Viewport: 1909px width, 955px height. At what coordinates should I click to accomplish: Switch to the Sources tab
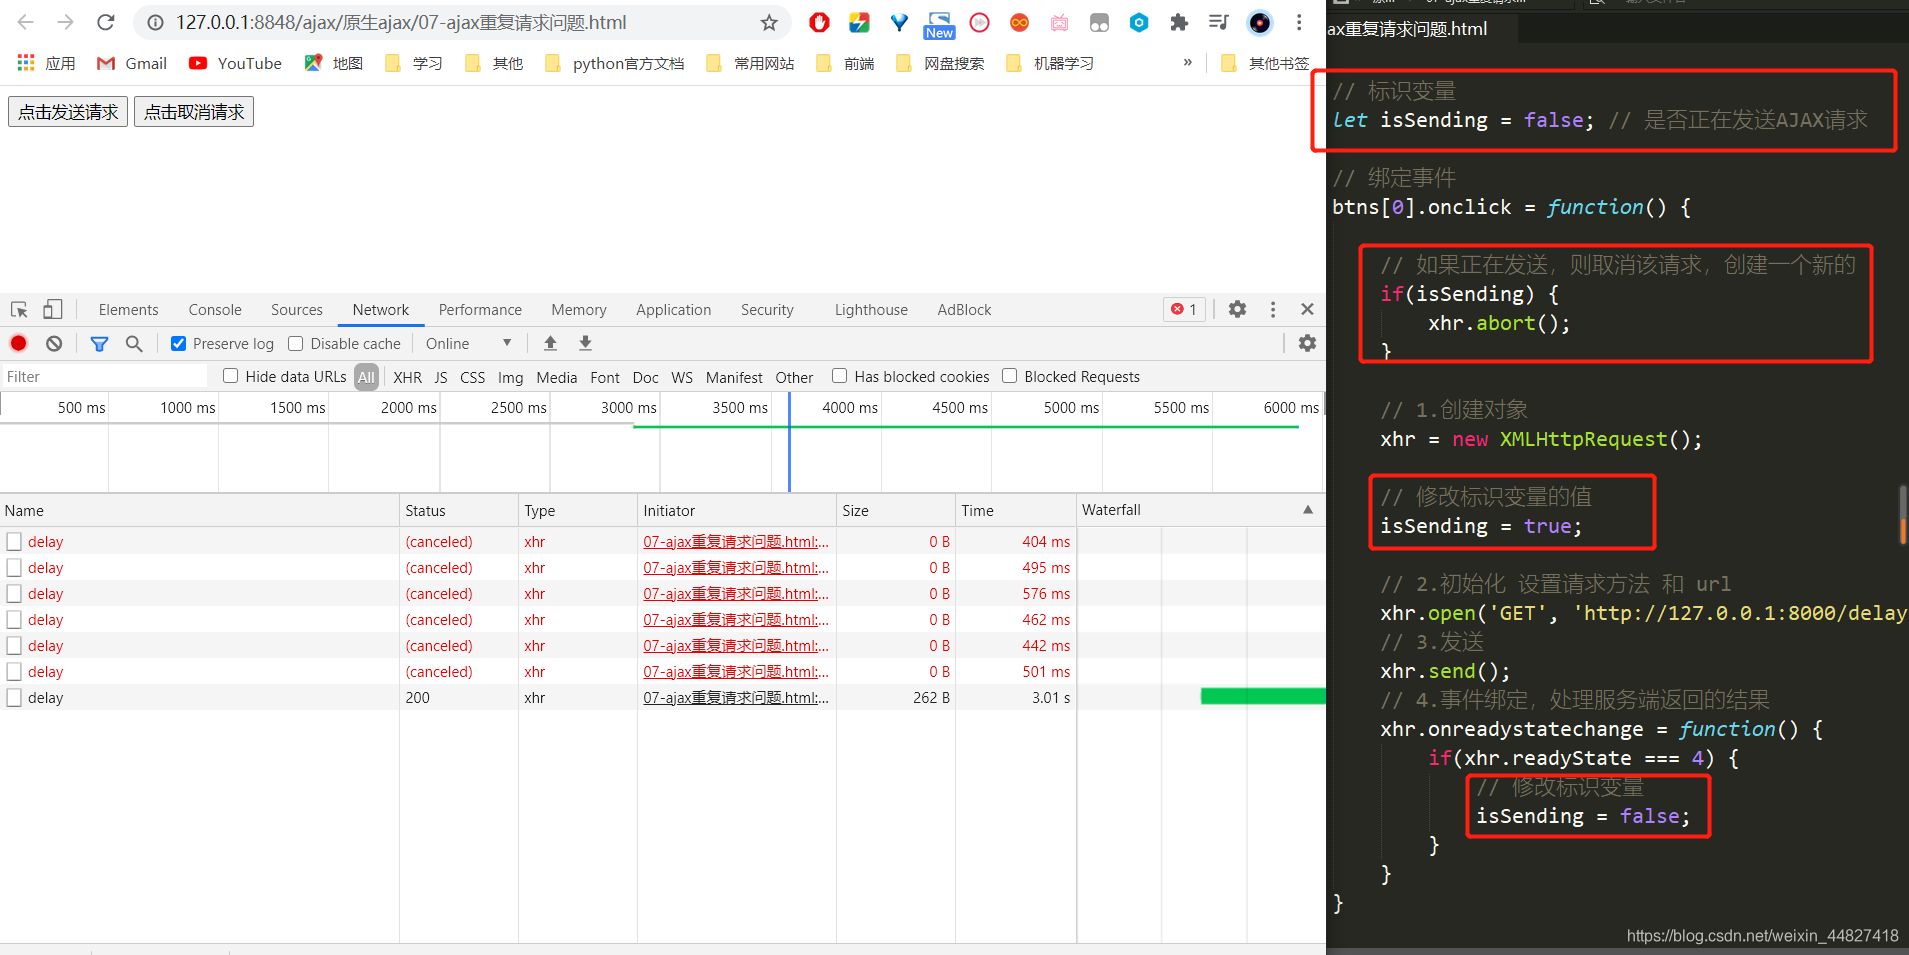297,310
